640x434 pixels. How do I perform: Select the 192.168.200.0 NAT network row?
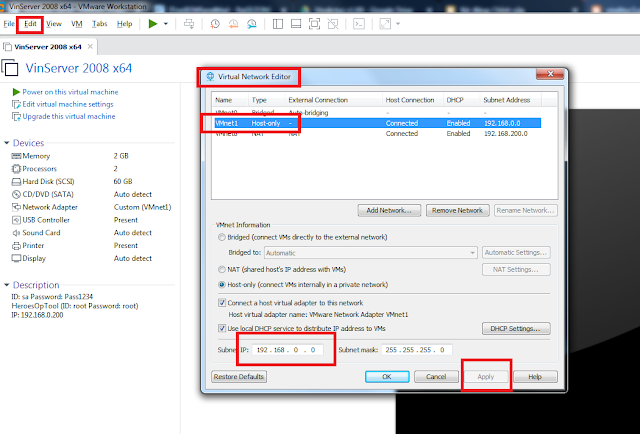coord(378,134)
